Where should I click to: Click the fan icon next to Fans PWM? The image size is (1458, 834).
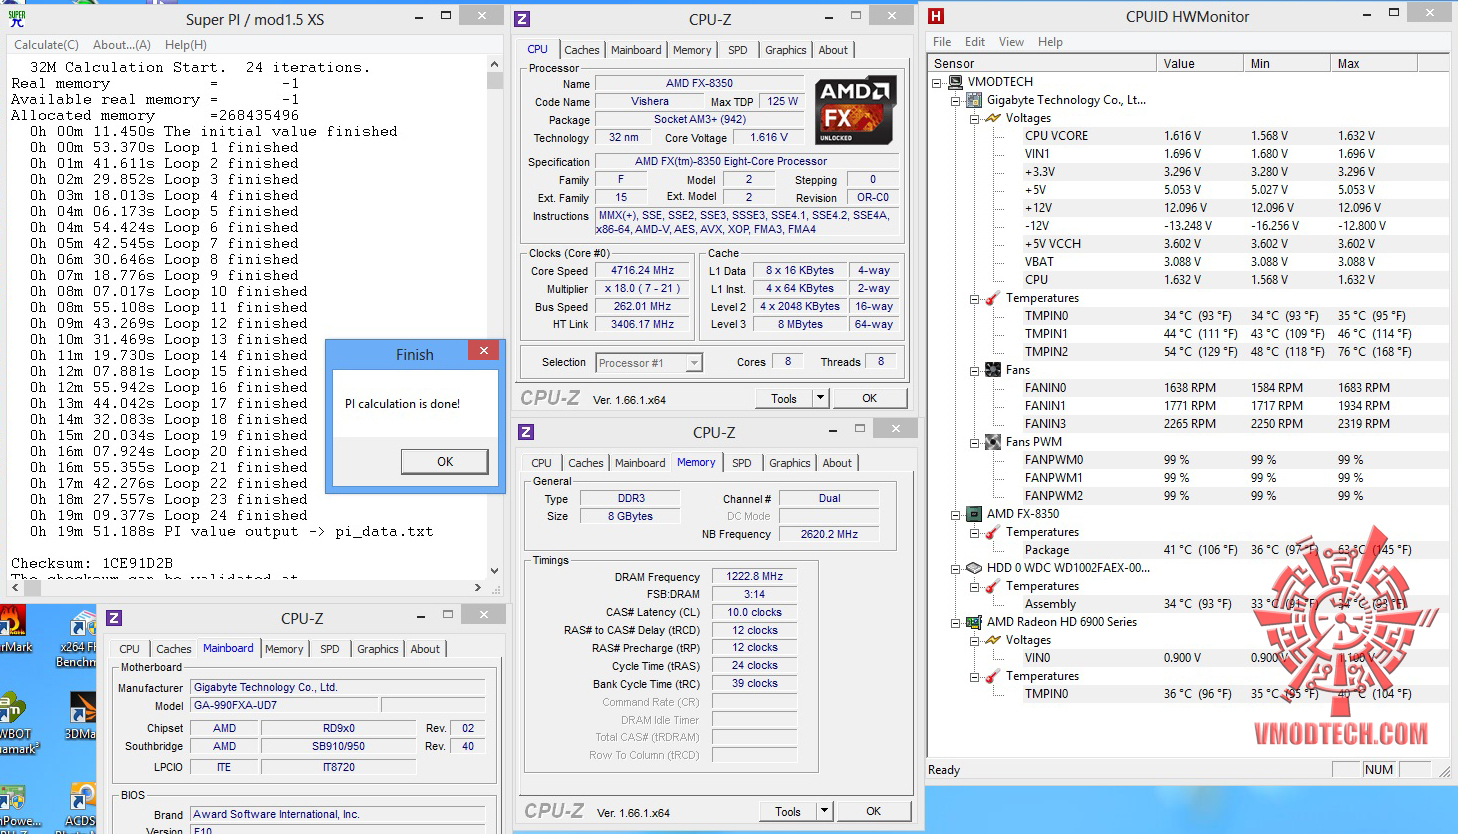click(993, 442)
